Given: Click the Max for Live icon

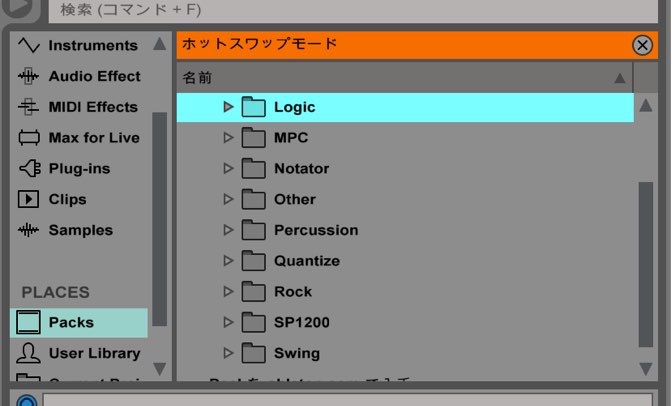Looking at the screenshot, I should point(29,138).
